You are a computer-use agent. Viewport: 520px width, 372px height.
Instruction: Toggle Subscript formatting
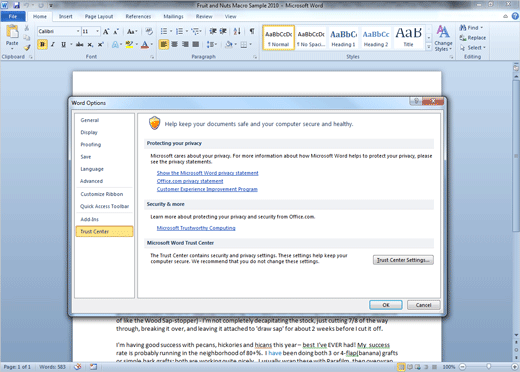click(x=90, y=45)
